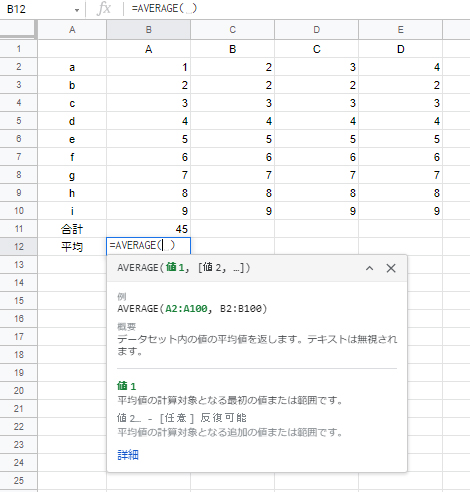Click cell E9 containing 8

pyautogui.click(x=401, y=193)
